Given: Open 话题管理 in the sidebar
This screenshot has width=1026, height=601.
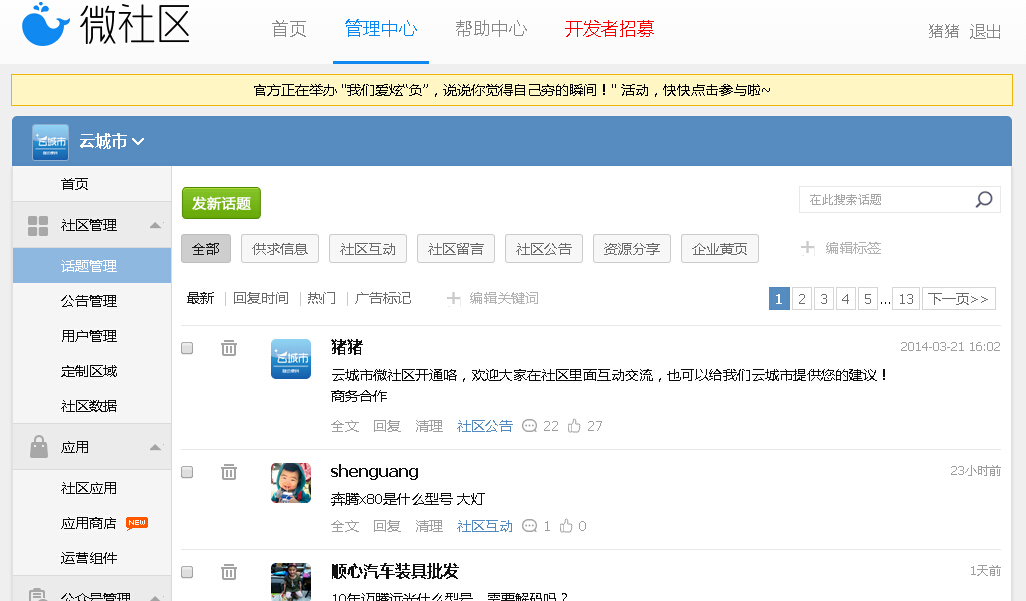Looking at the screenshot, I should pyautogui.click(x=92, y=266).
